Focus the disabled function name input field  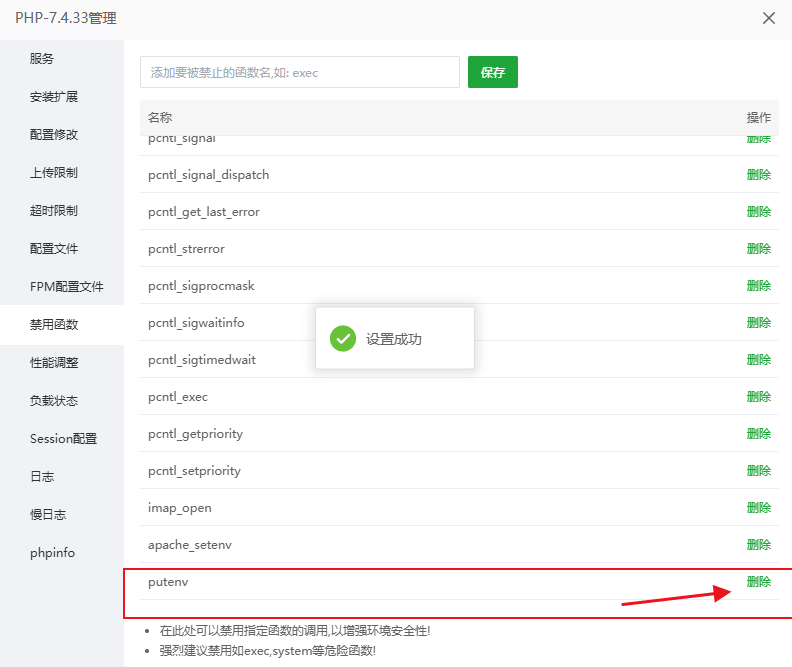(x=300, y=72)
